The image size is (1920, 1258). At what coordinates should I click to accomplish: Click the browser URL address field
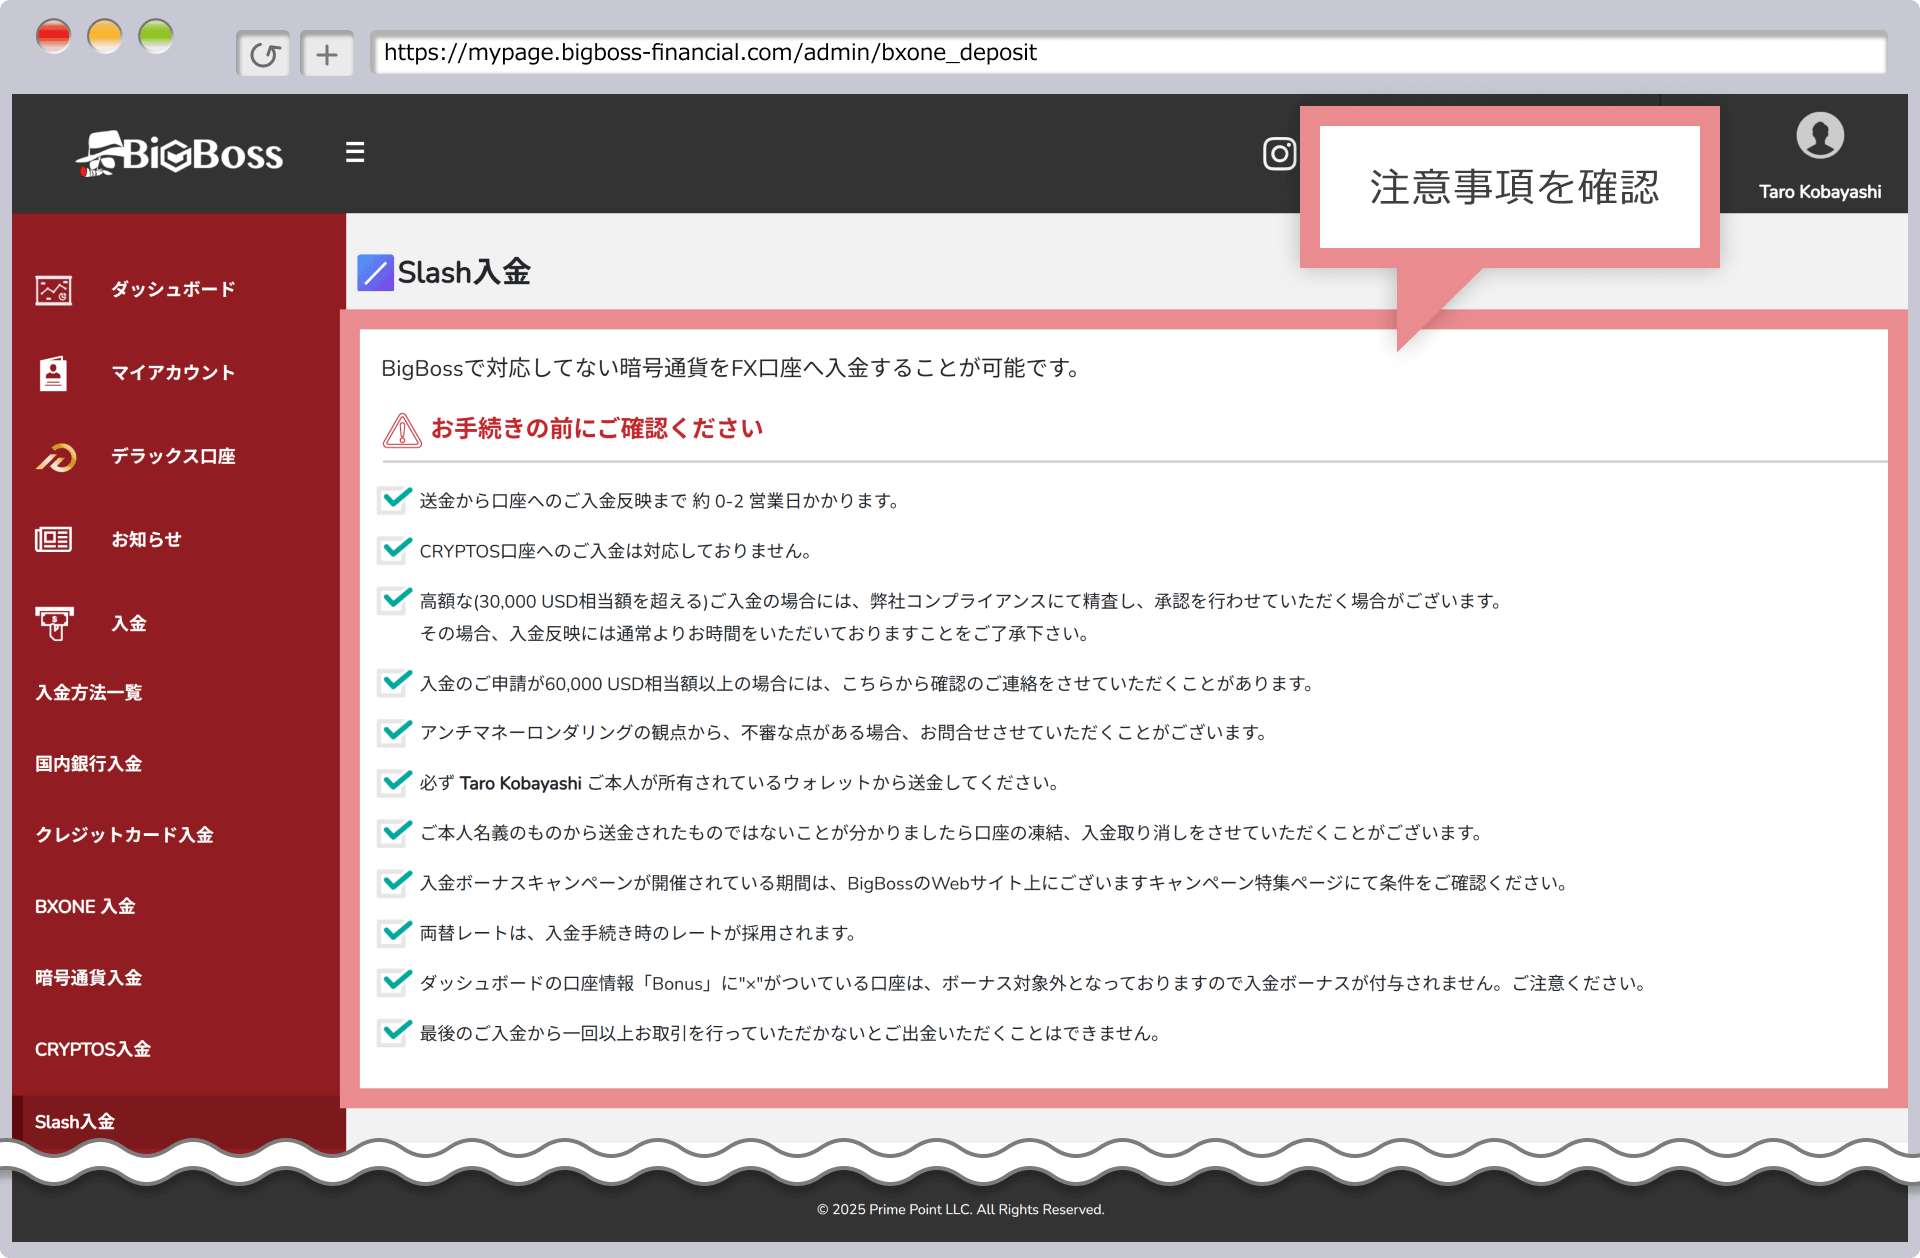click(1127, 53)
